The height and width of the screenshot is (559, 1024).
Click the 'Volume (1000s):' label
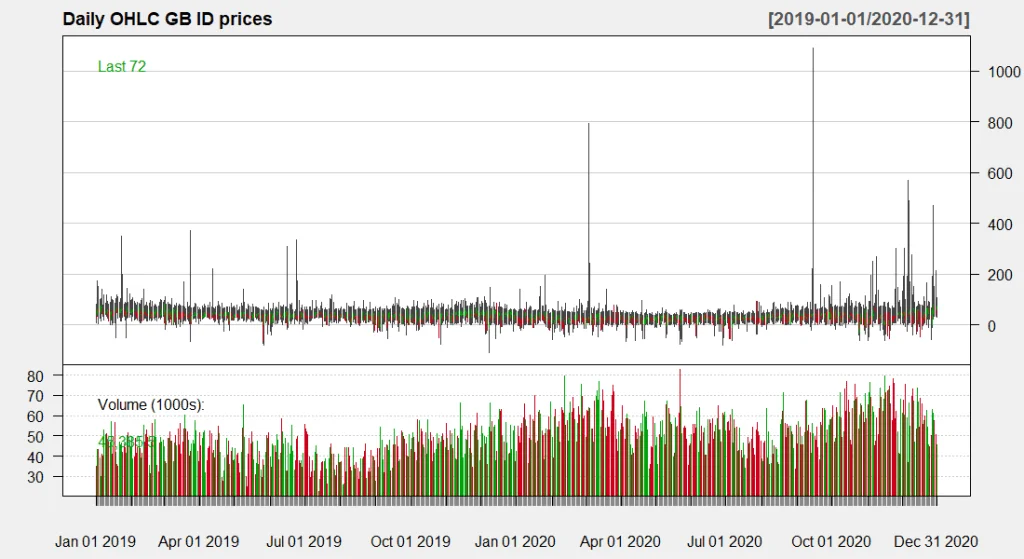(151, 404)
